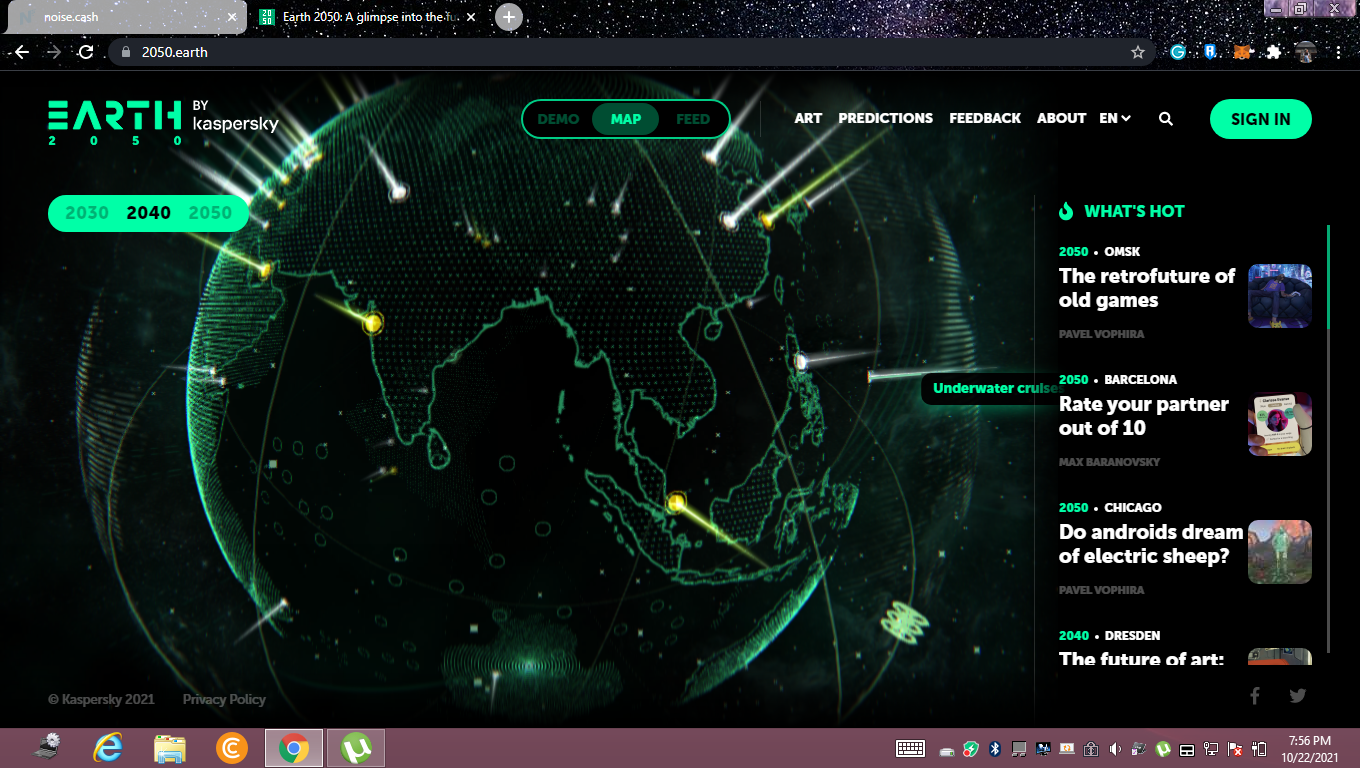View site info via the padlock icon
Image resolution: width=1360 pixels, height=768 pixels.
point(126,52)
